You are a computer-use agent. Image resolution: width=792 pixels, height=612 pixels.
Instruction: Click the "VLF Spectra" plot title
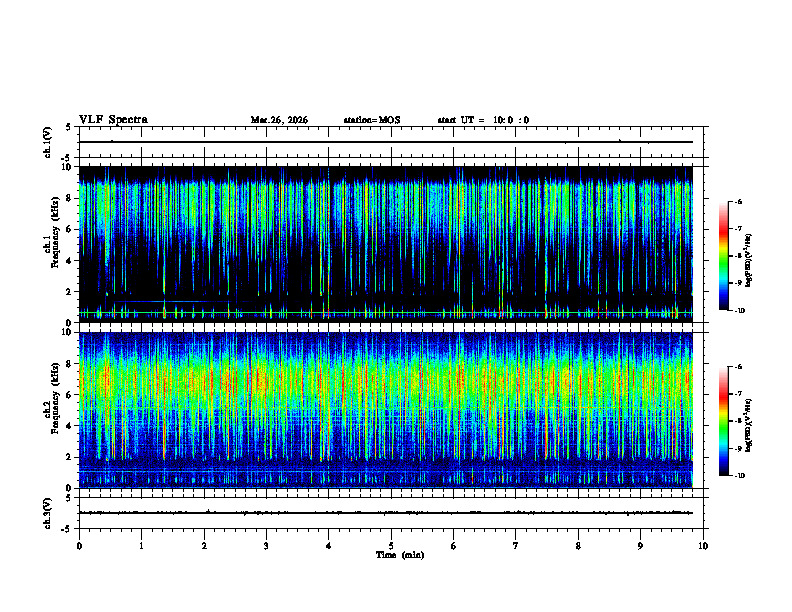click(113, 120)
